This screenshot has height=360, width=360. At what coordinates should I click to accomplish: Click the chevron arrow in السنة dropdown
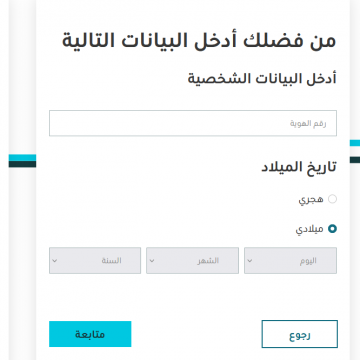(x=55, y=261)
